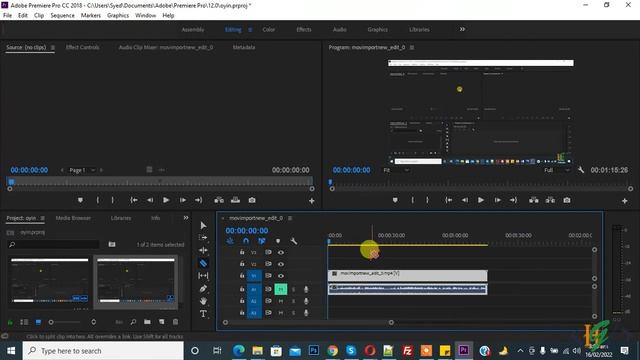The width and height of the screenshot is (640, 360).
Task: Adjust Project panel thumbnail zoom slider
Action: [x=65, y=322]
